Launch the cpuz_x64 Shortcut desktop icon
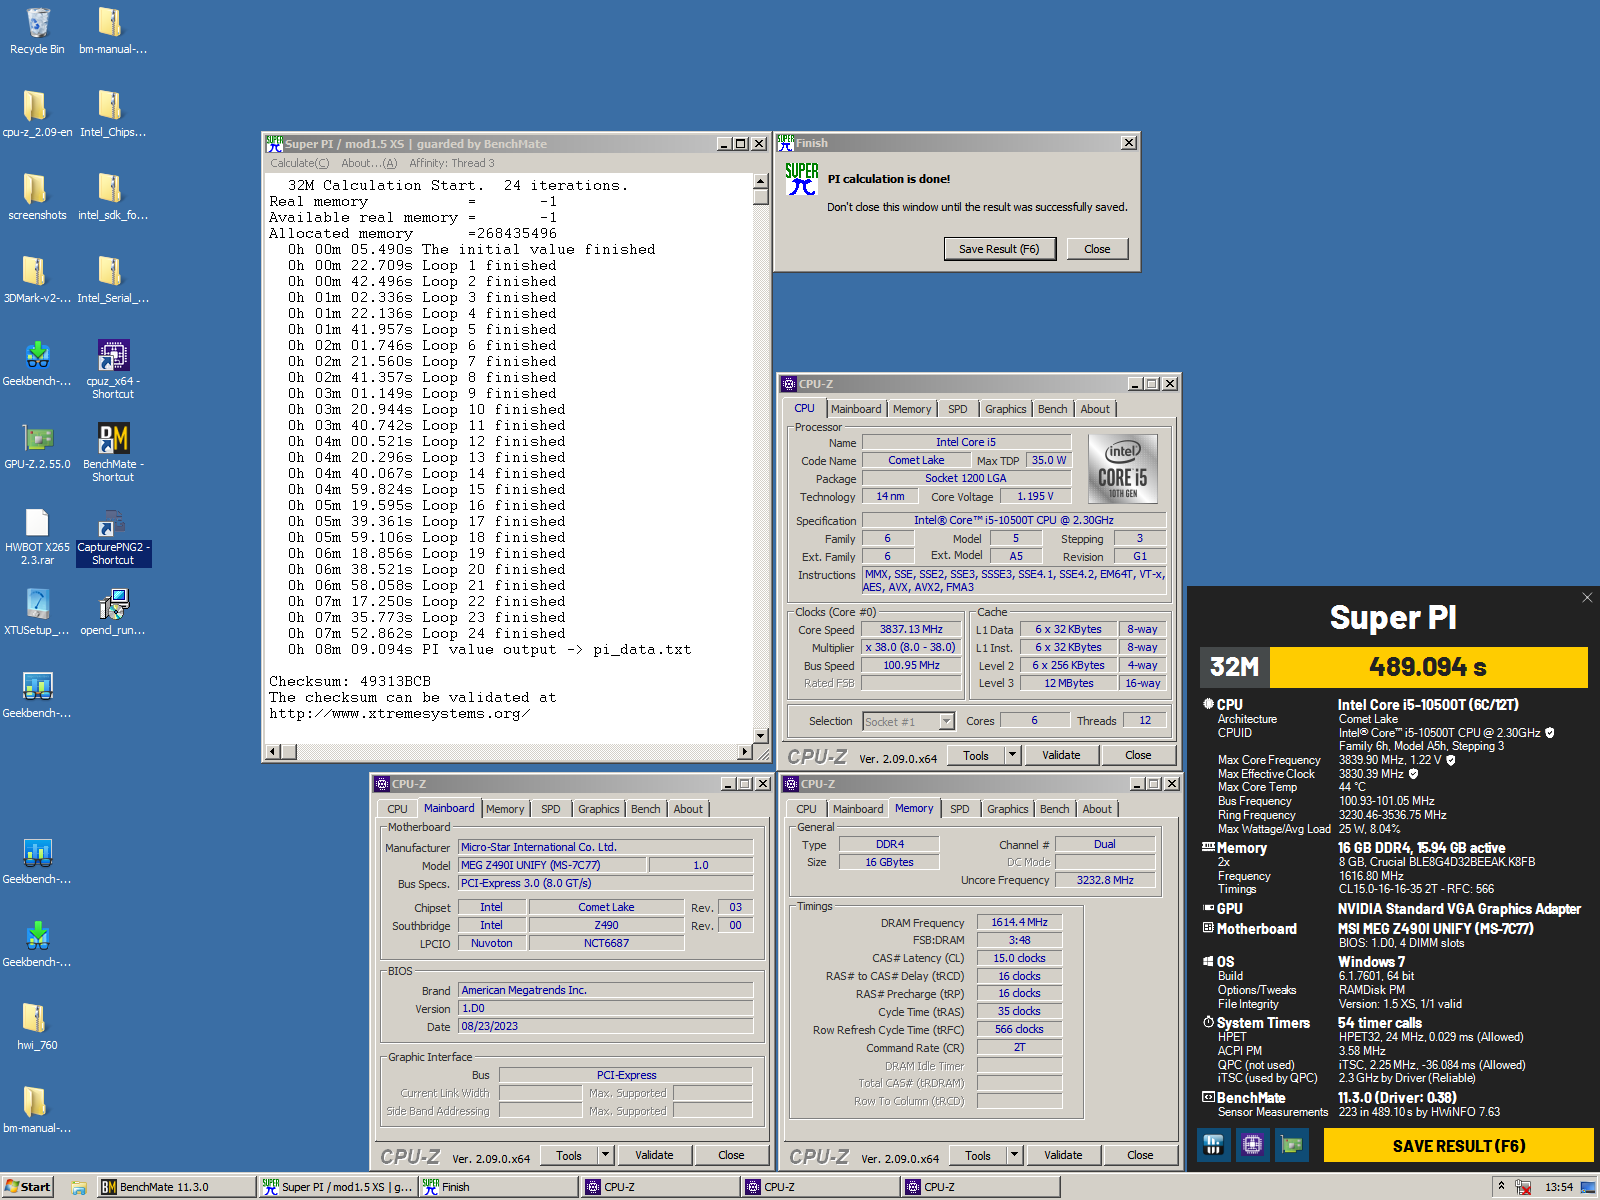The image size is (1600, 1200). [x=112, y=369]
